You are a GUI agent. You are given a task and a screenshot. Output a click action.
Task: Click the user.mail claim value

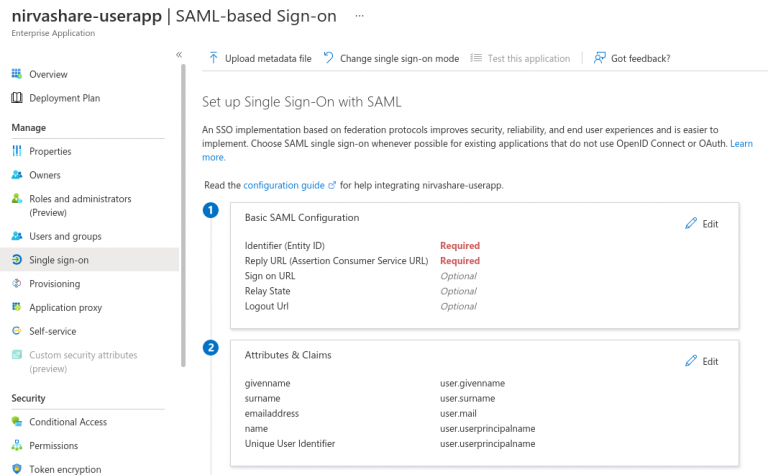[x=458, y=413]
